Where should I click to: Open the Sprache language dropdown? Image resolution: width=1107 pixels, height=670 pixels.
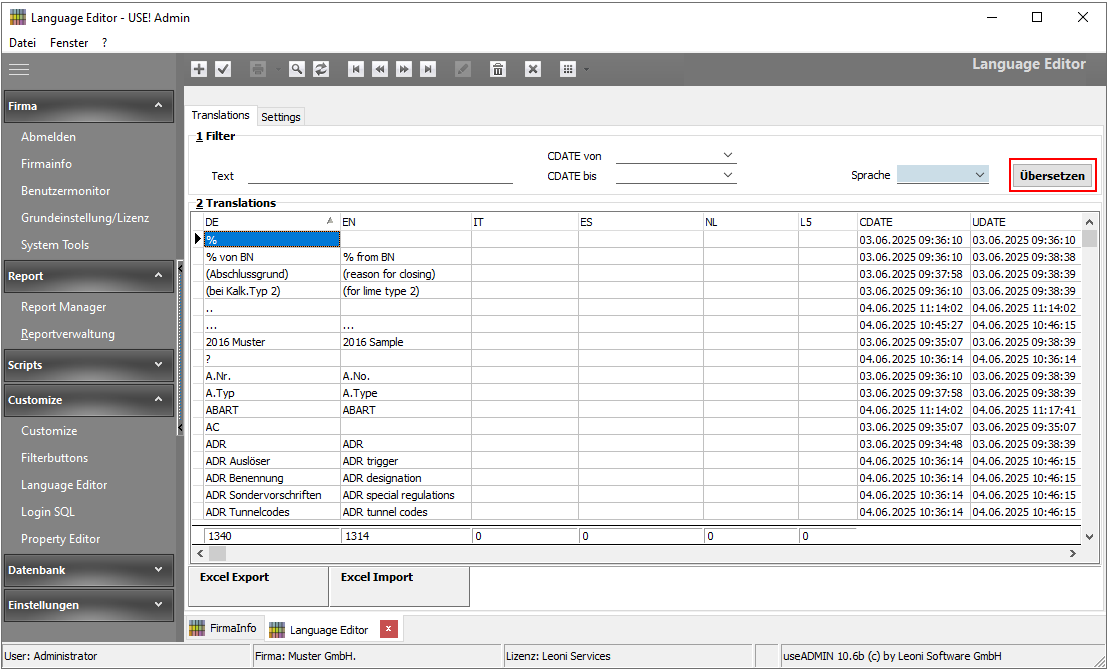click(980, 175)
